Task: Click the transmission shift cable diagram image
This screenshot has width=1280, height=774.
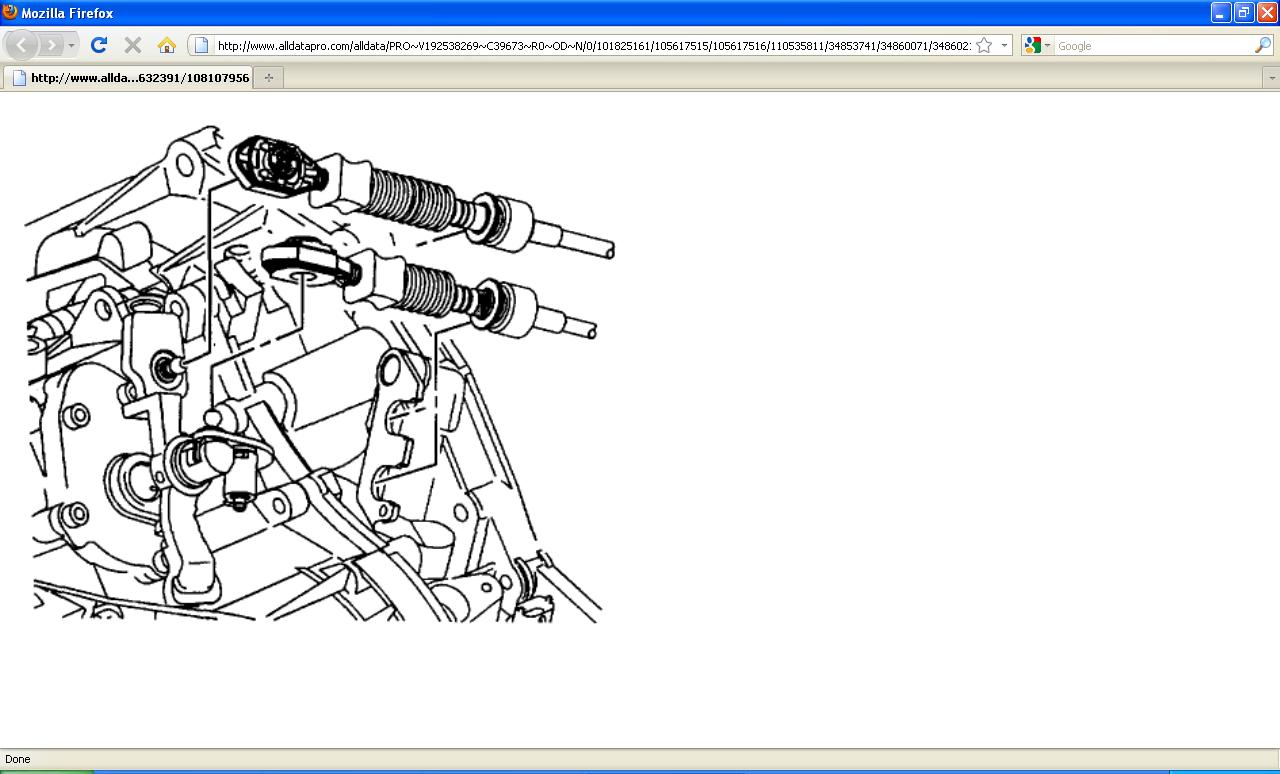Action: (x=320, y=374)
